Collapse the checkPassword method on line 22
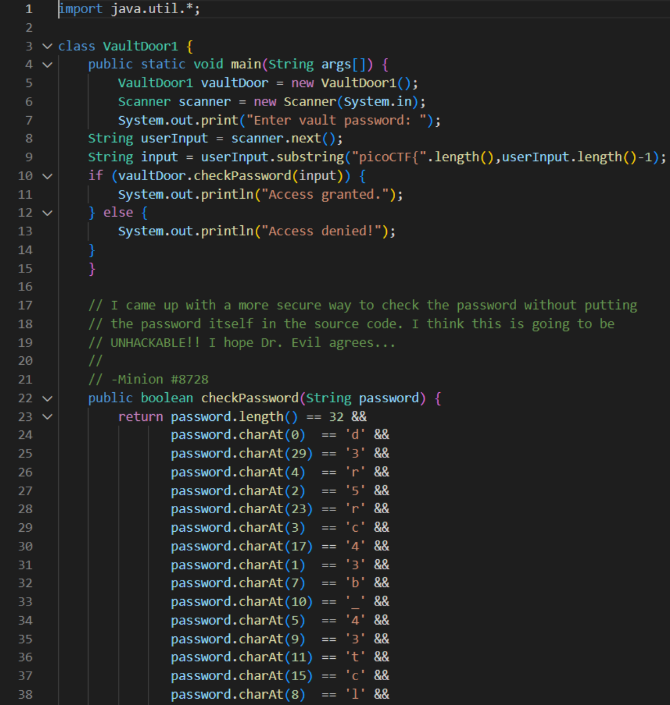The image size is (670, 705). (x=47, y=398)
